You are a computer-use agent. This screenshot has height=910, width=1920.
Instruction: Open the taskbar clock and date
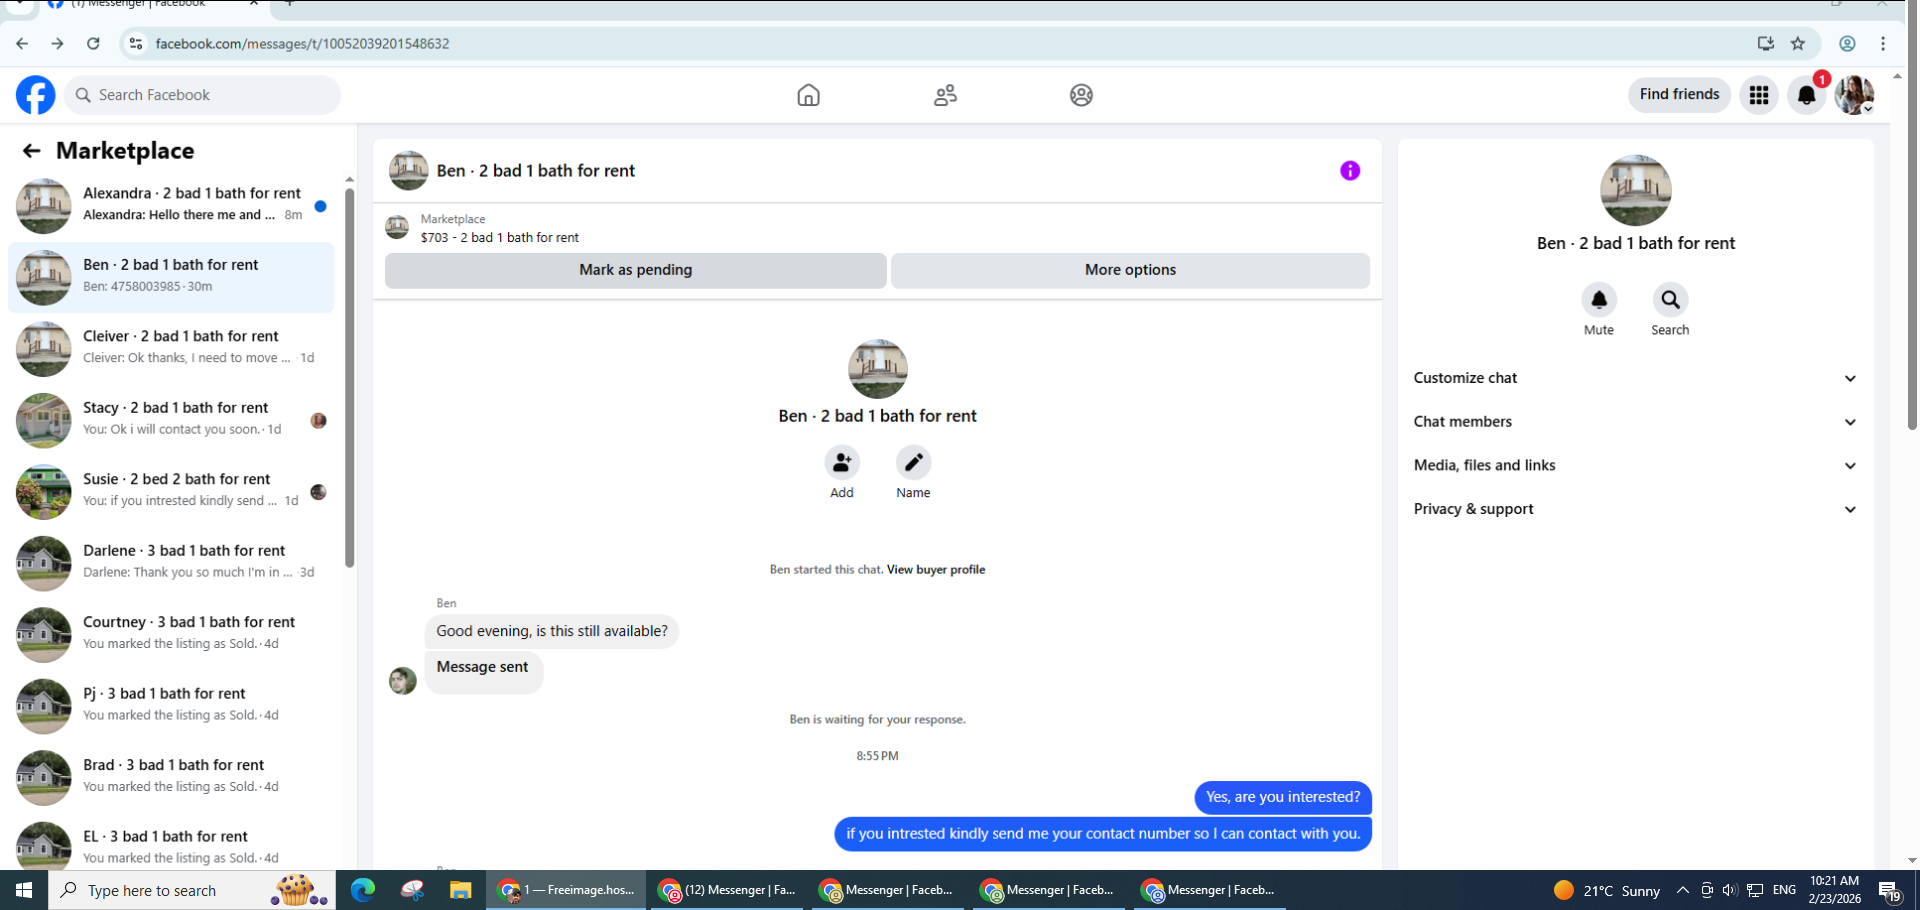(1835, 890)
